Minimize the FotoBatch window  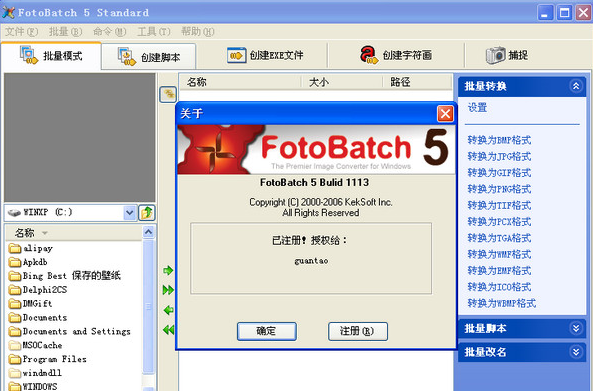(545, 13)
